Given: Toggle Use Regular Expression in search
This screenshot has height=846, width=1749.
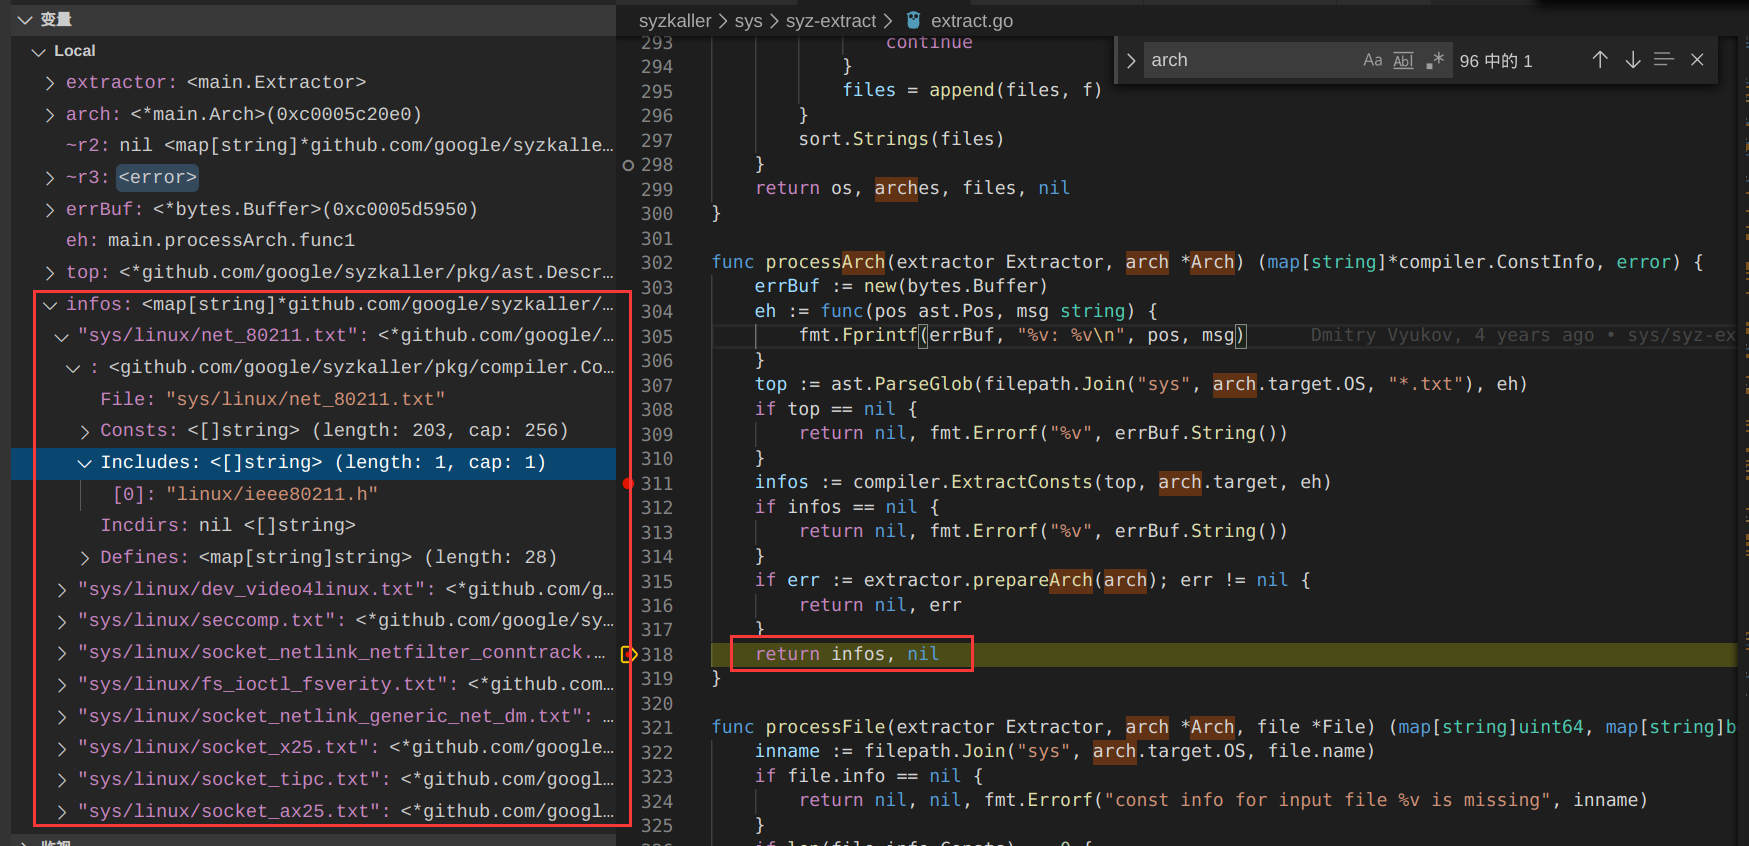Looking at the screenshot, I should click(x=1435, y=60).
